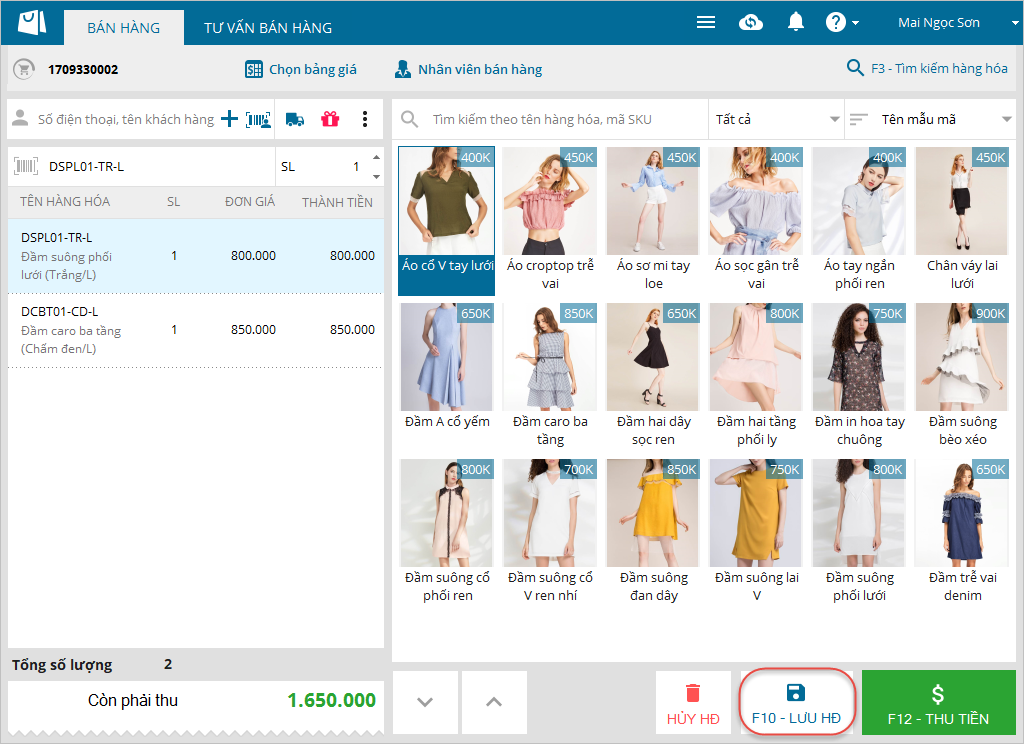Expand the Tên mẫu mã sort dropdown
This screenshot has height=744, width=1024.
pos(930,119)
